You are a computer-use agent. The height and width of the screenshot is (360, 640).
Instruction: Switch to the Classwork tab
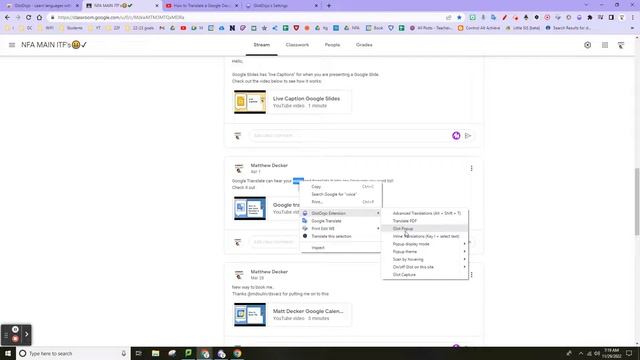pos(297,45)
